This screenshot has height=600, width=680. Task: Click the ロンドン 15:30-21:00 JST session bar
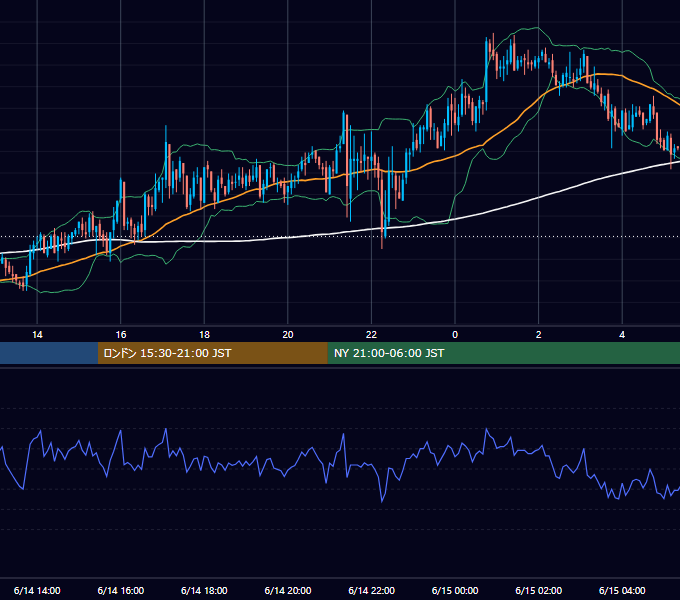(x=212, y=353)
